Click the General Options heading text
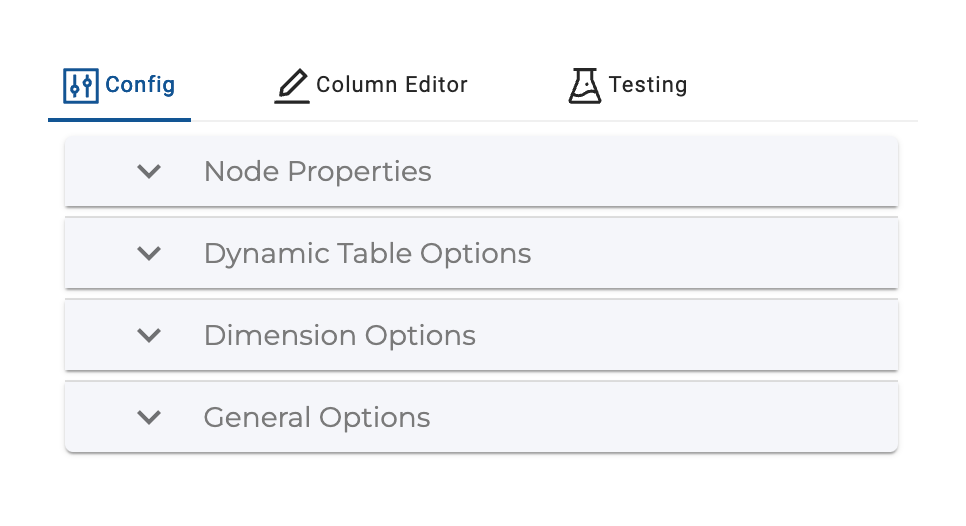The width and height of the screenshot is (966, 526). coord(317,417)
